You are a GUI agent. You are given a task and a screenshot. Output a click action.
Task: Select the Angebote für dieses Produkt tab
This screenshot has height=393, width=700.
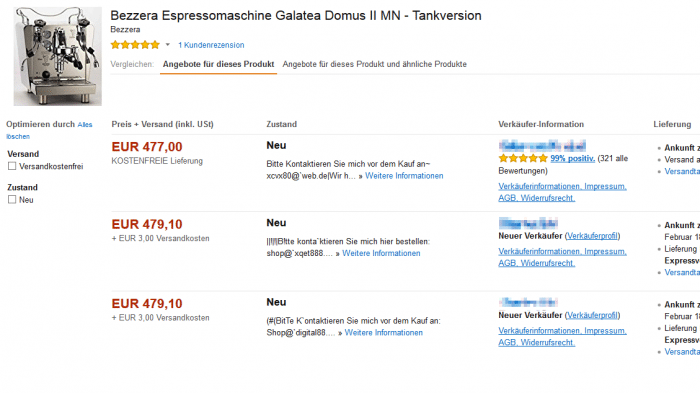click(x=218, y=64)
